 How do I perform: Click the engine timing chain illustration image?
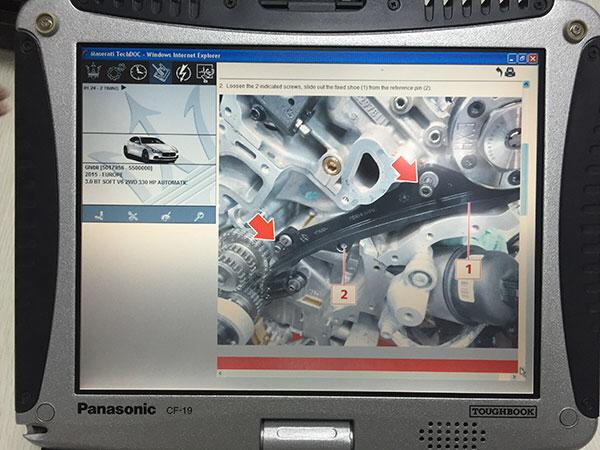coord(369,221)
